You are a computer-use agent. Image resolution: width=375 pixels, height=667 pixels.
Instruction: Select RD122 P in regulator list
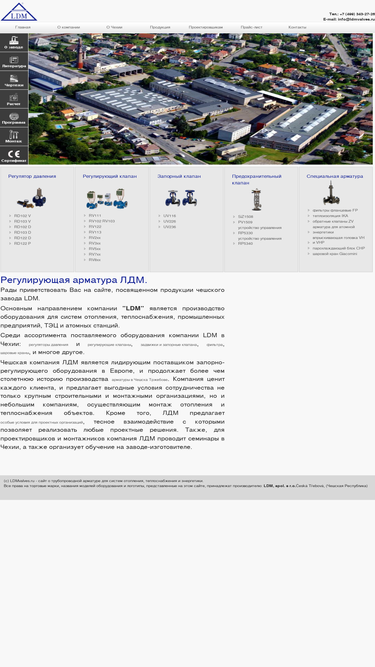tap(23, 244)
